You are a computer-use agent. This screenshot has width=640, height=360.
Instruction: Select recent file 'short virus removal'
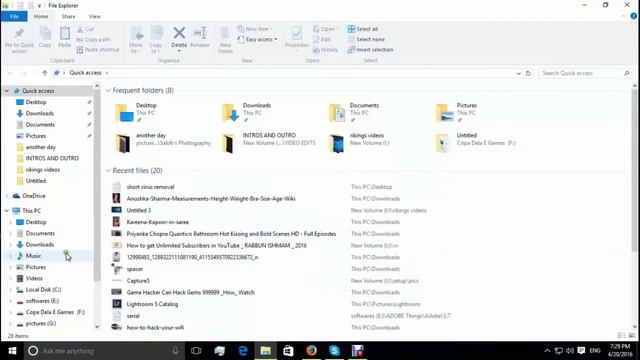[x=150, y=187]
